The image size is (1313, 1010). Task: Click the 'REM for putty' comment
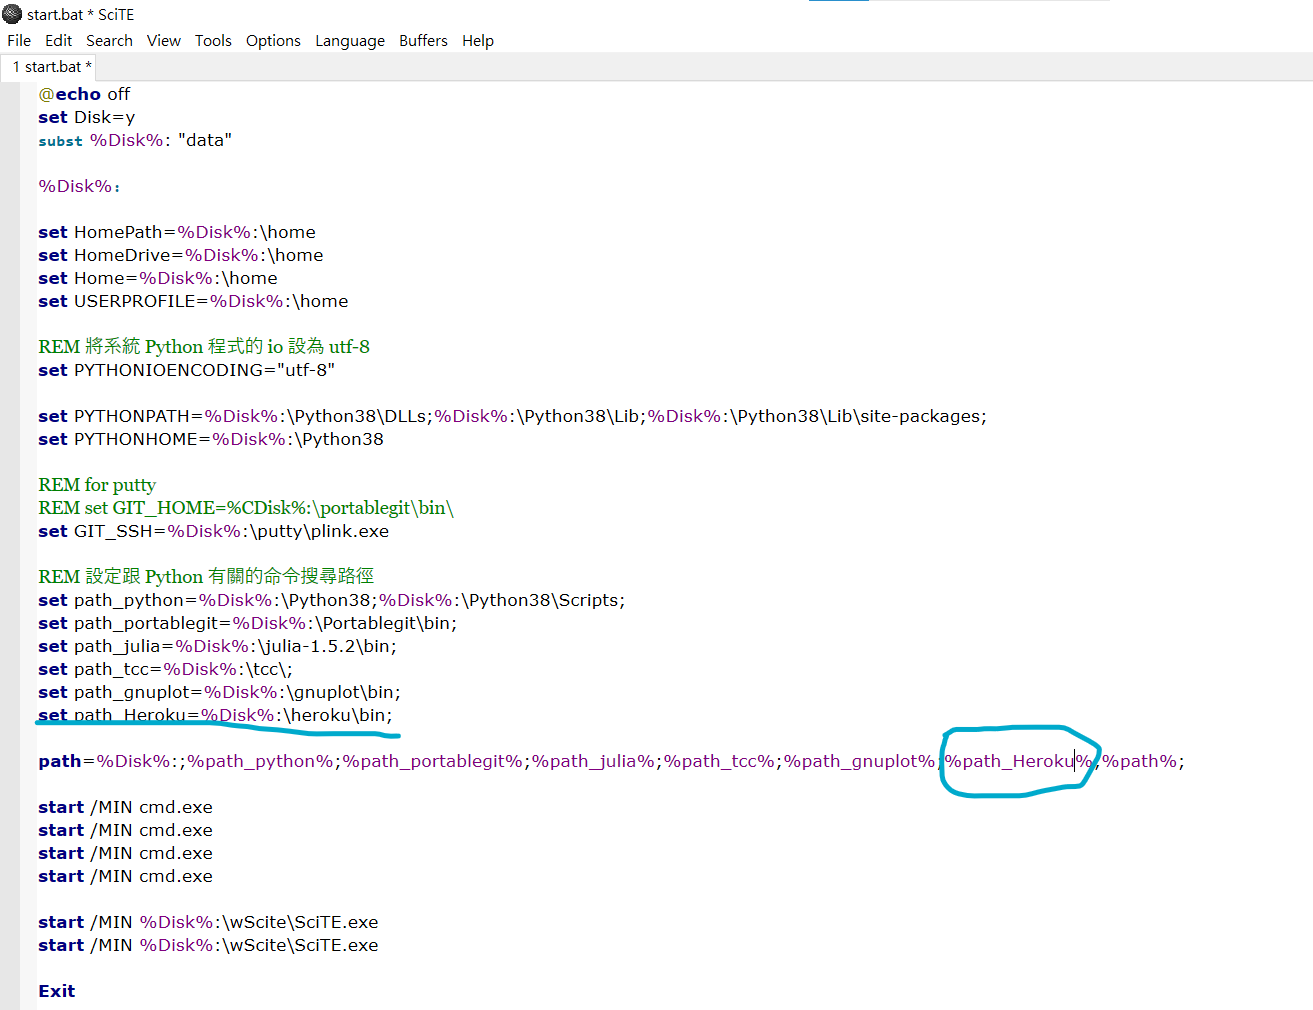(x=97, y=485)
